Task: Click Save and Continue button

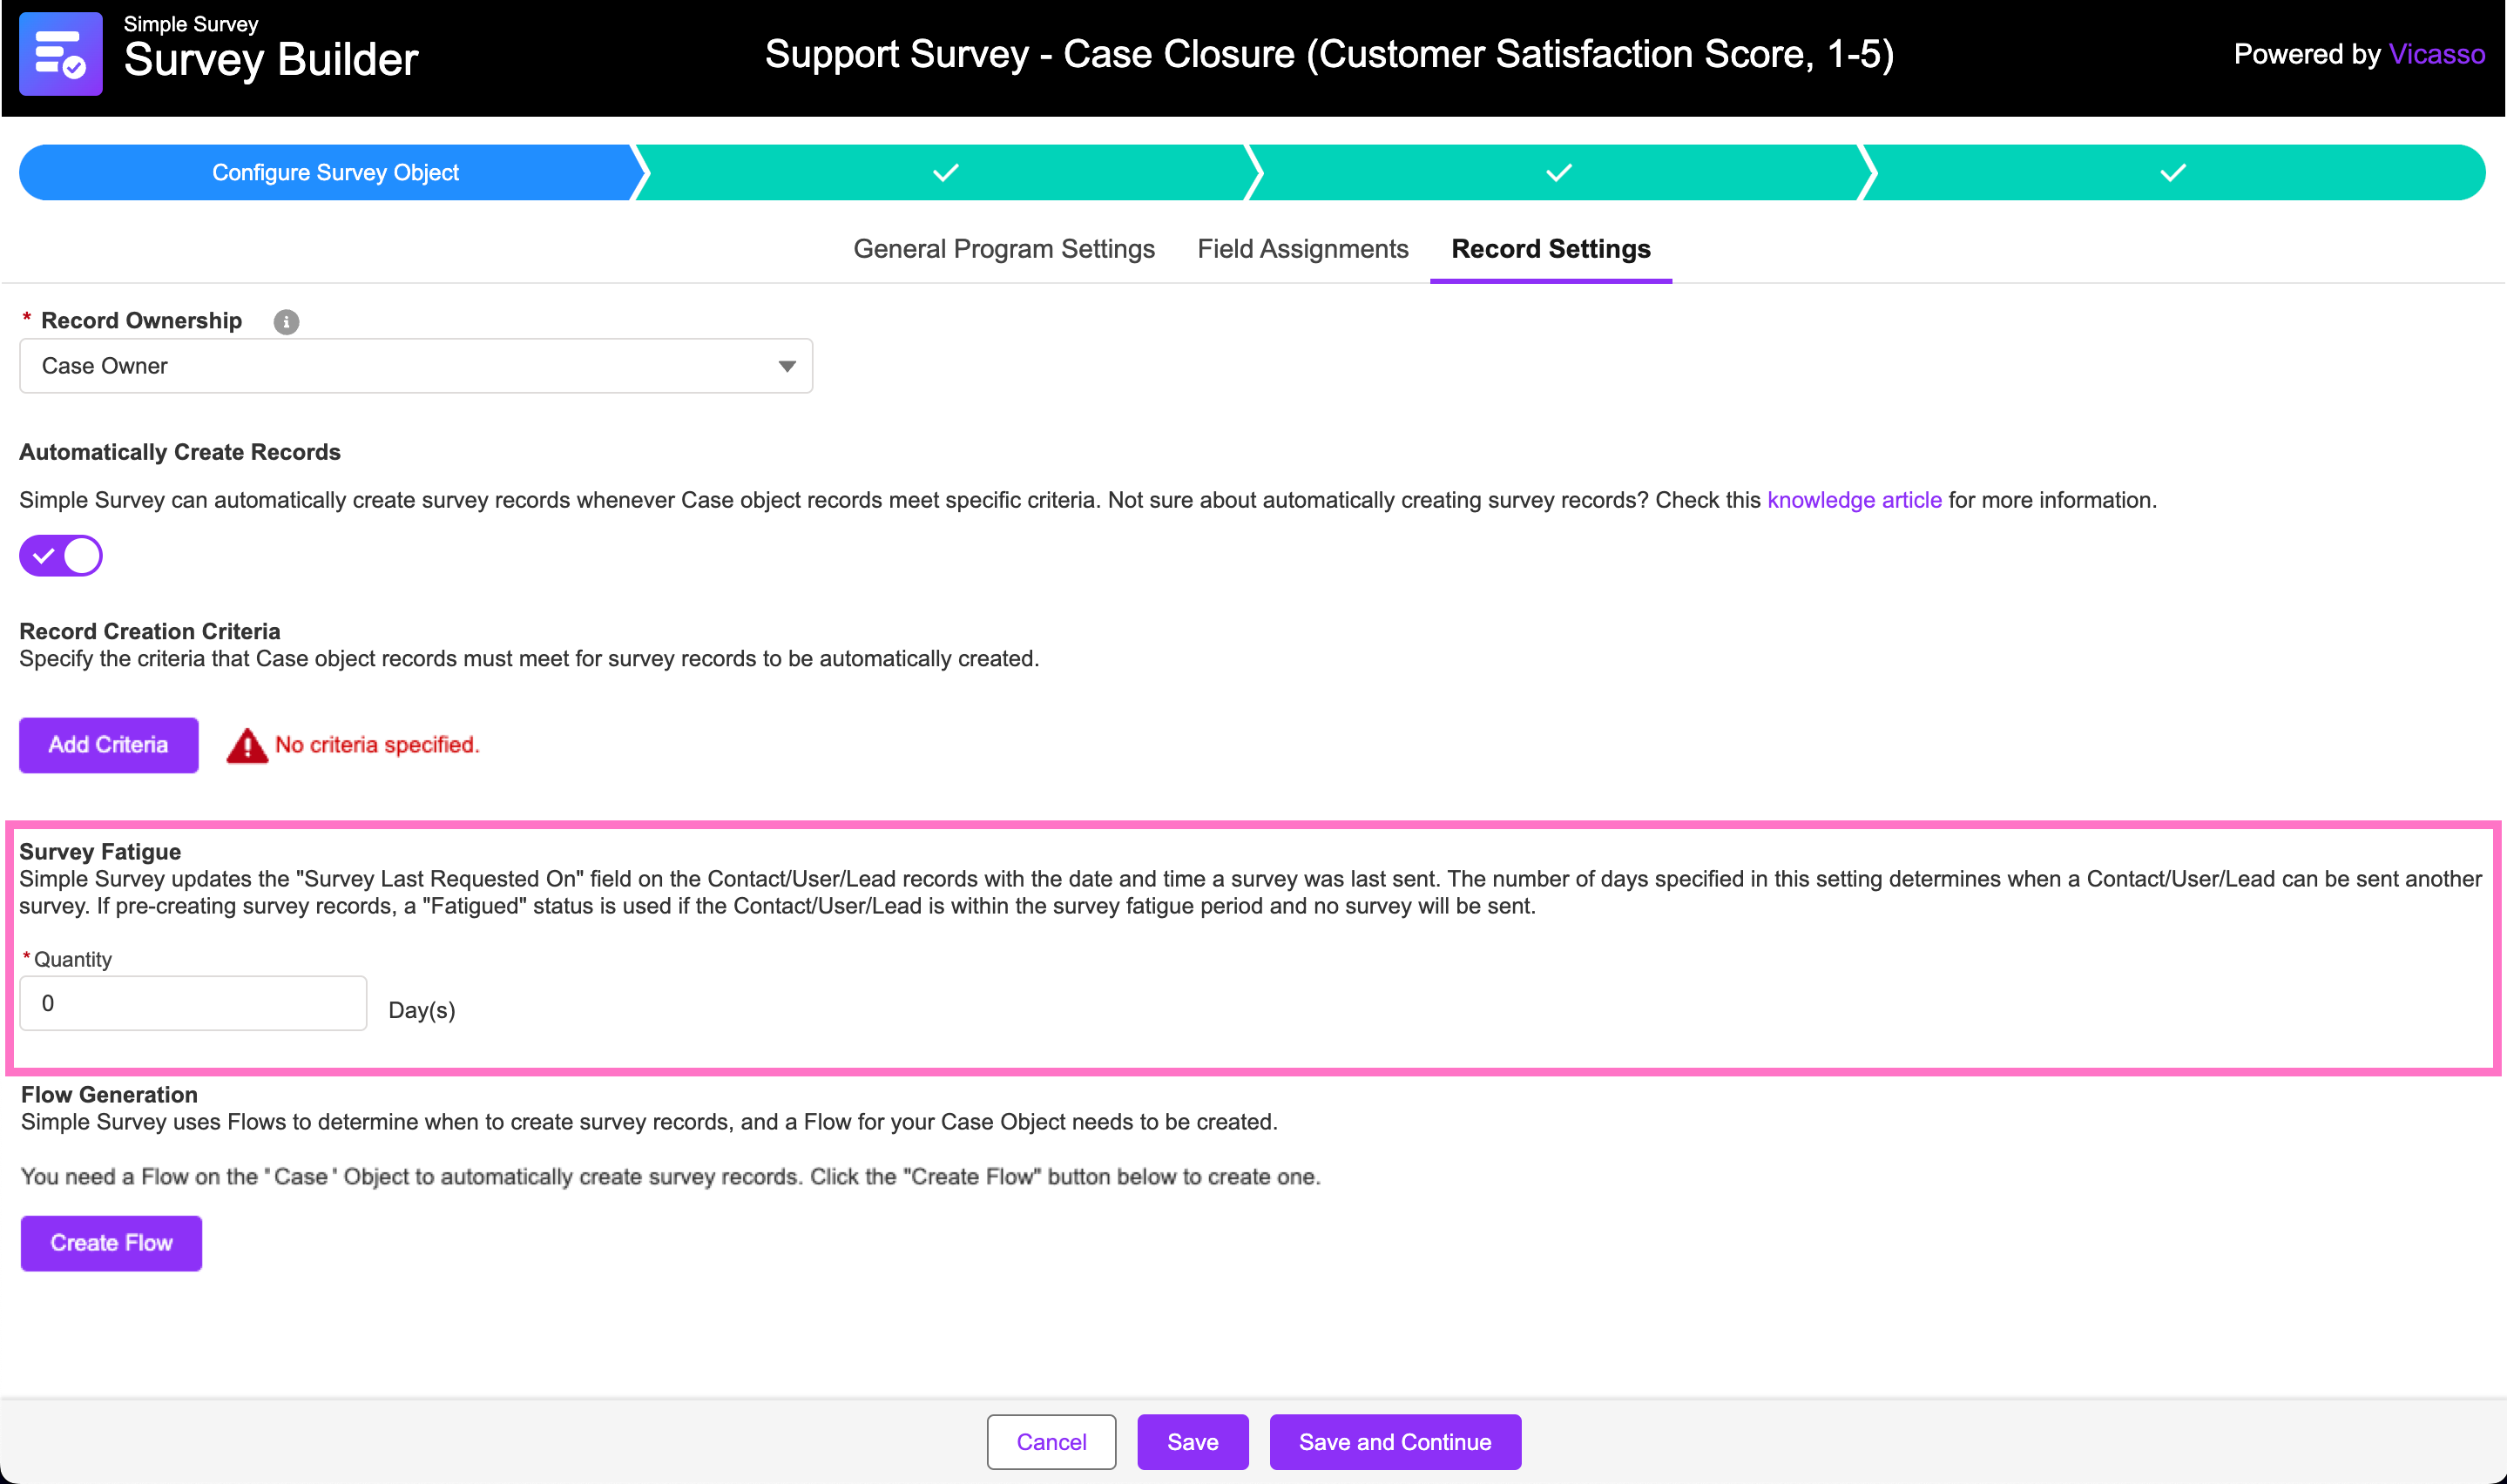Action: click(x=1395, y=1442)
